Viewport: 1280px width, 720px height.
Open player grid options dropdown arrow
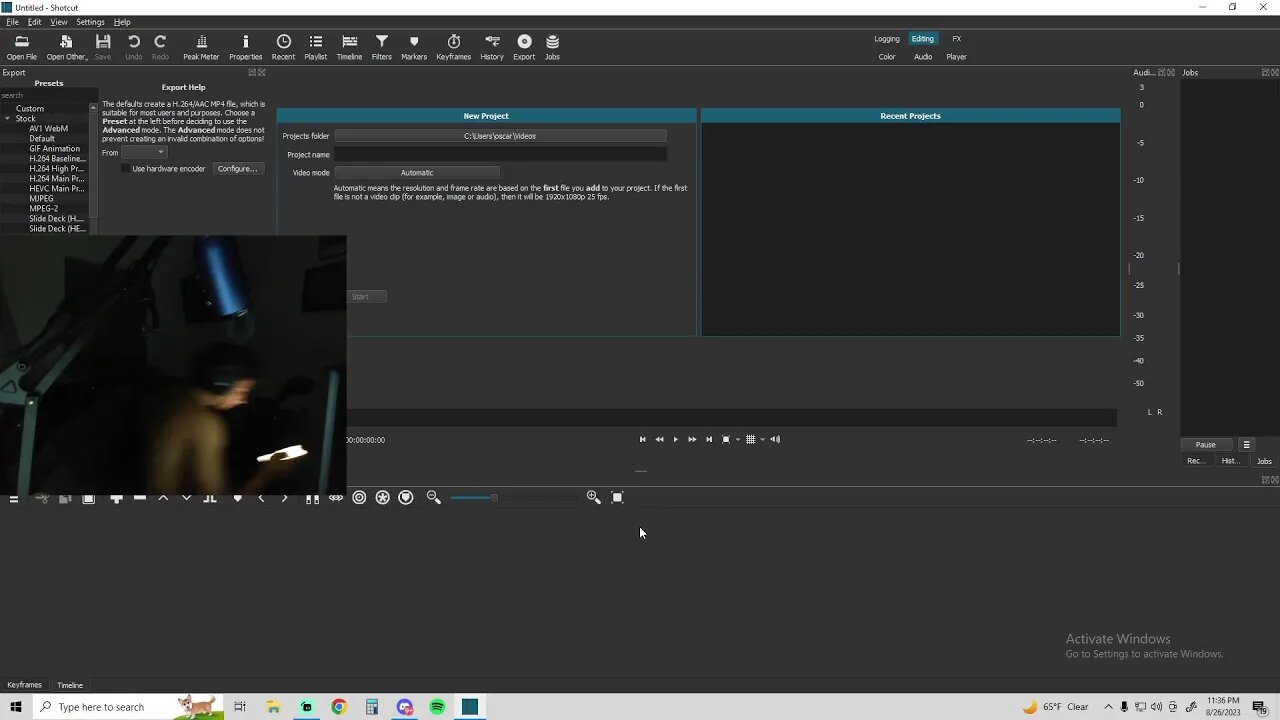pyautogui.click(x=762, y=439)
